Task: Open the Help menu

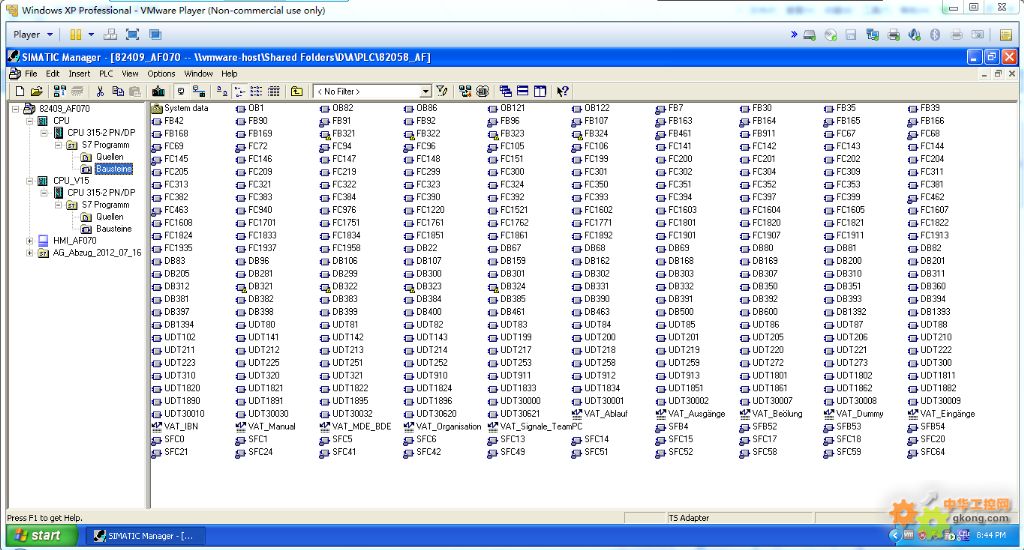Action: click(229, 74)
